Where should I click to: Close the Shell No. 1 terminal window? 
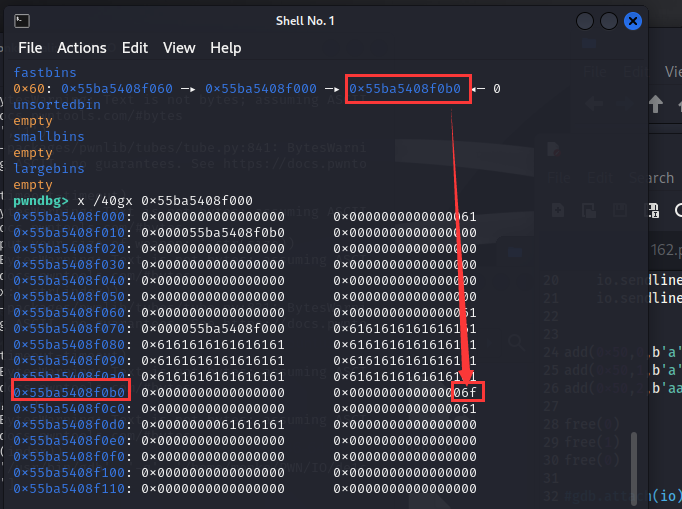tap(632, 21)
